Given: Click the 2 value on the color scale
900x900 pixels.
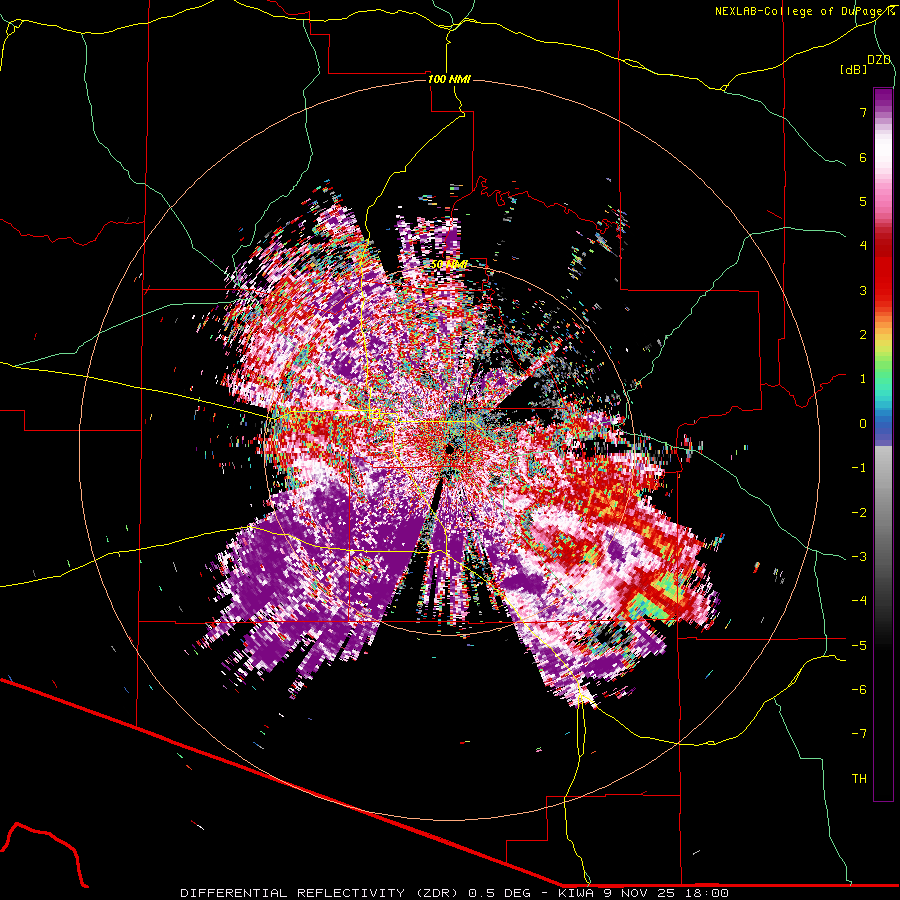Looking at the screenshot, I should (863, 335).
